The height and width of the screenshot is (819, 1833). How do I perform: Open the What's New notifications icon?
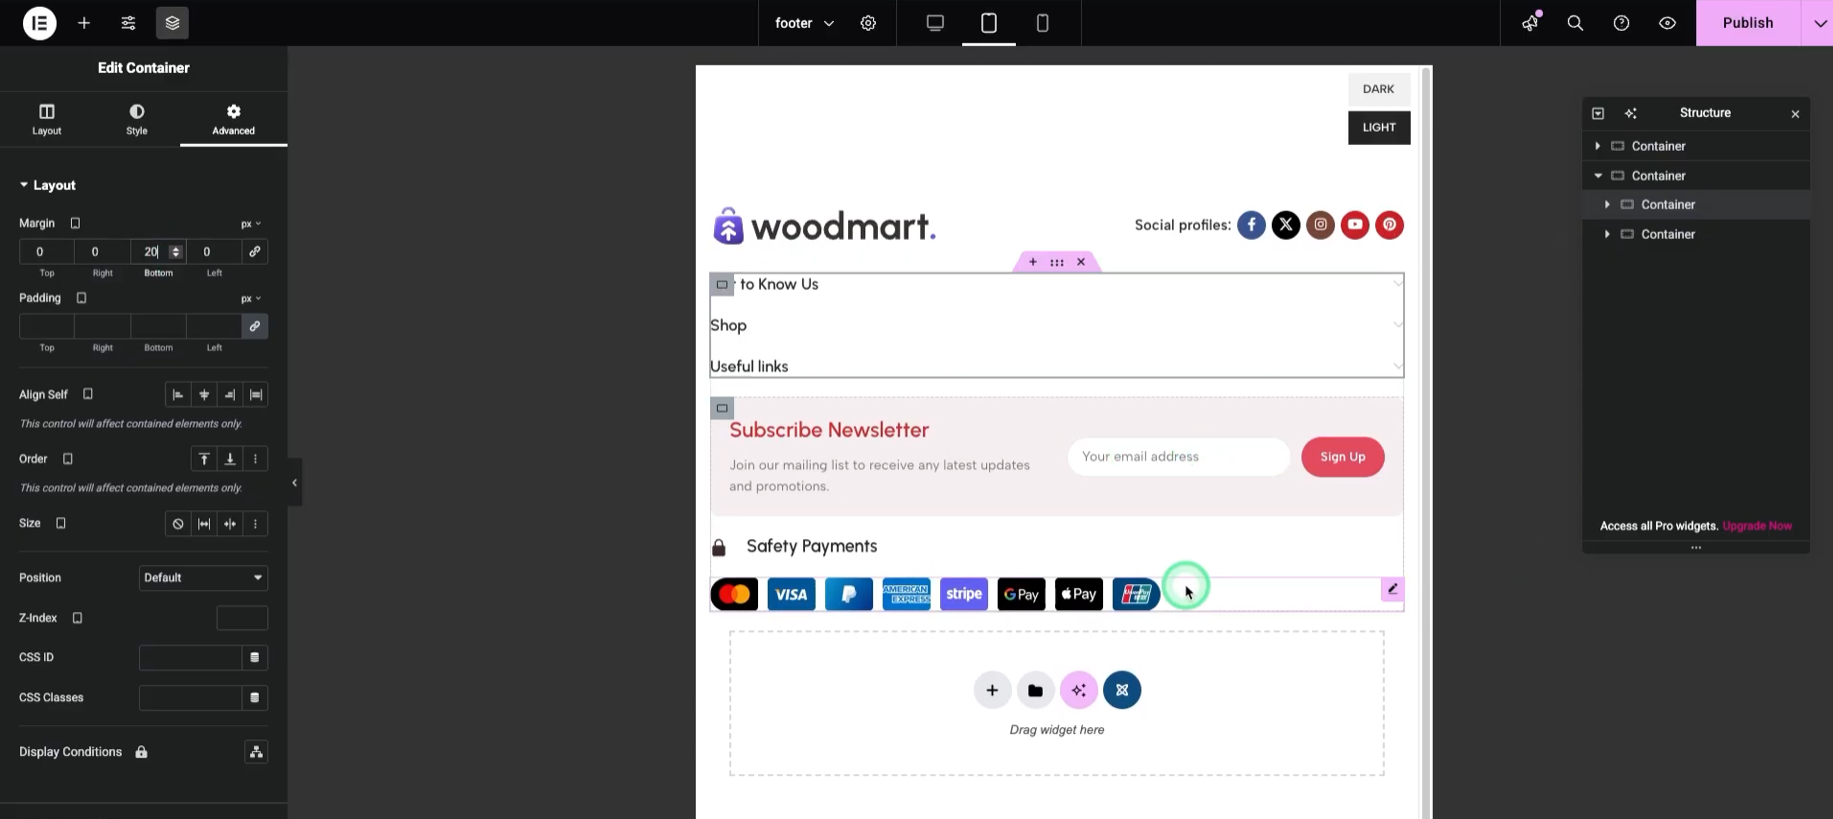(x=1530, y=23)
